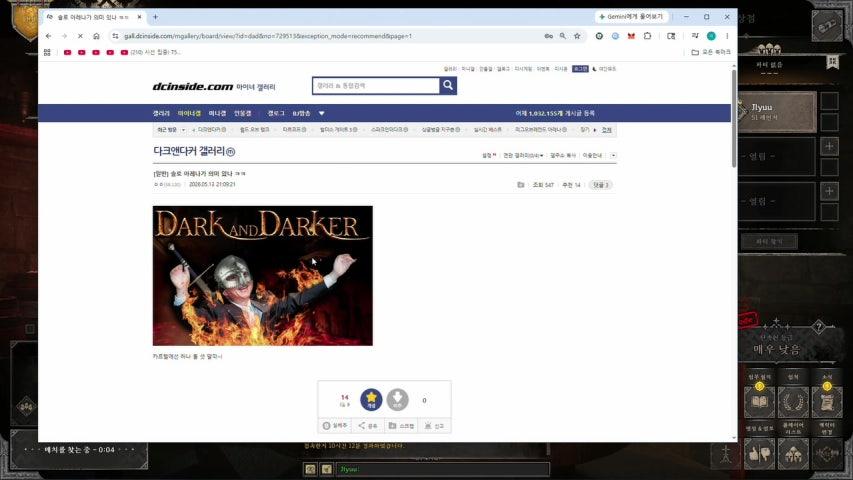Viewport: 853px width, 480px height.
Task: Click the red butterfly extension icon
Action: [x=631, y=36]
